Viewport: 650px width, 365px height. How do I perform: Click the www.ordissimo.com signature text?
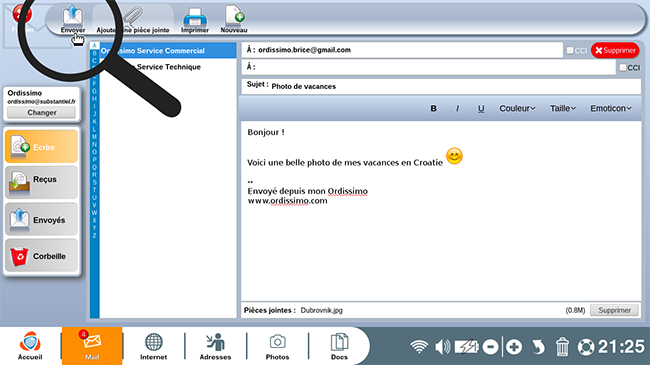point(287,201)
